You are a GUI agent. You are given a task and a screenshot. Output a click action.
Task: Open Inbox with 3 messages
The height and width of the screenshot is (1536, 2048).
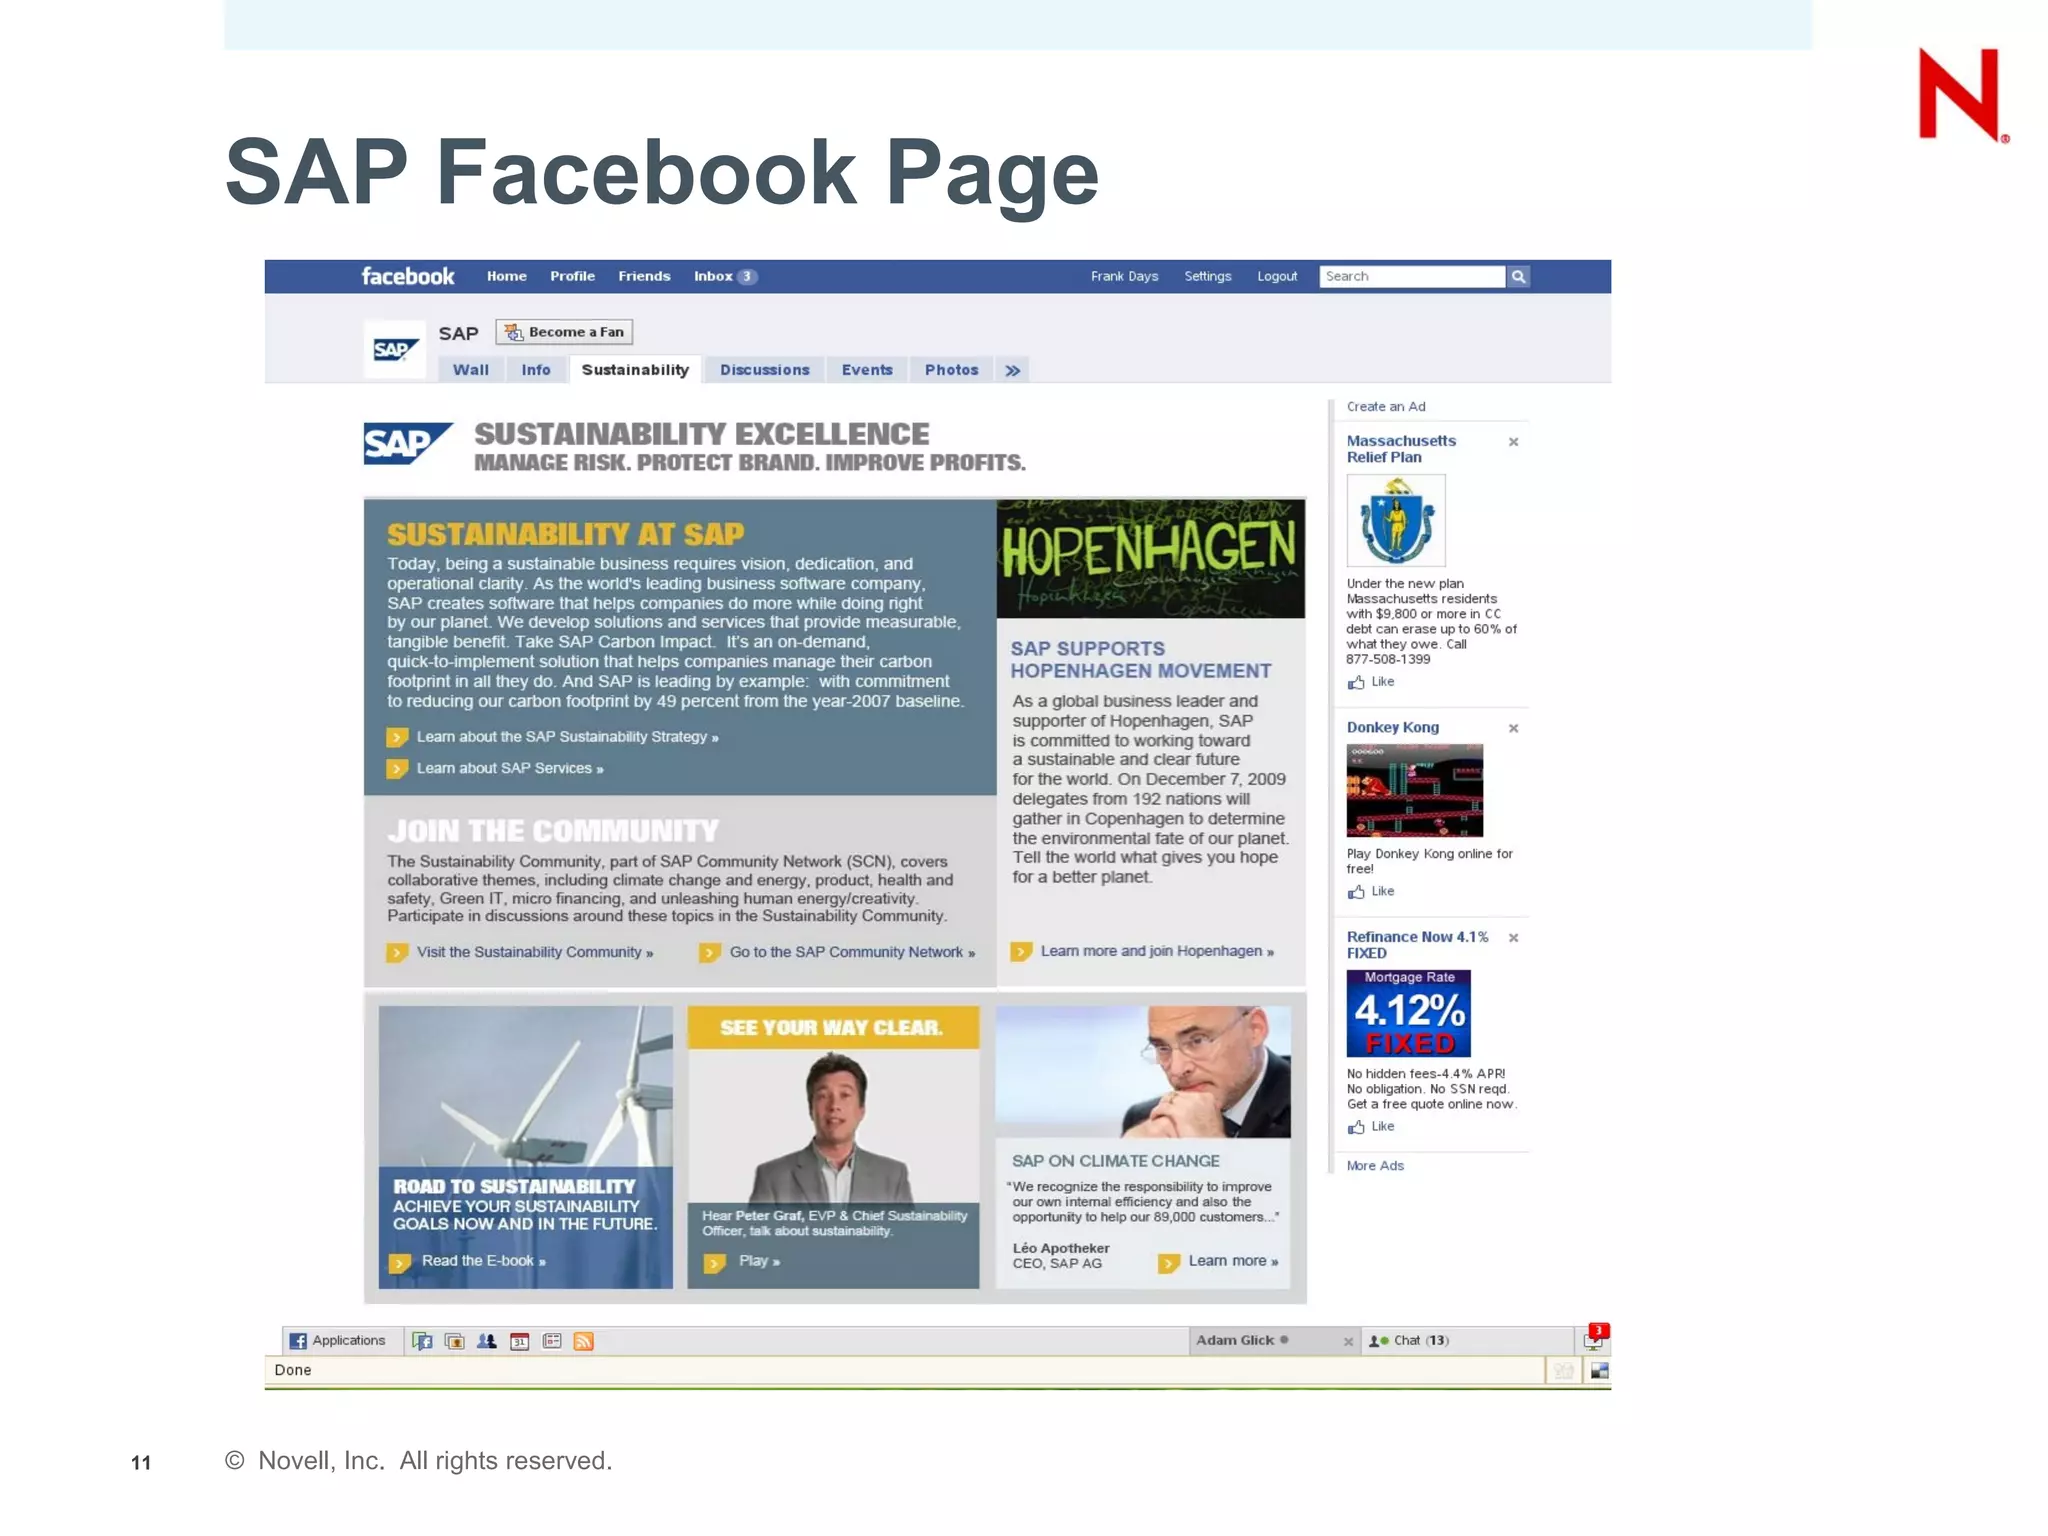pyautogui.click(x=725, y=276)
